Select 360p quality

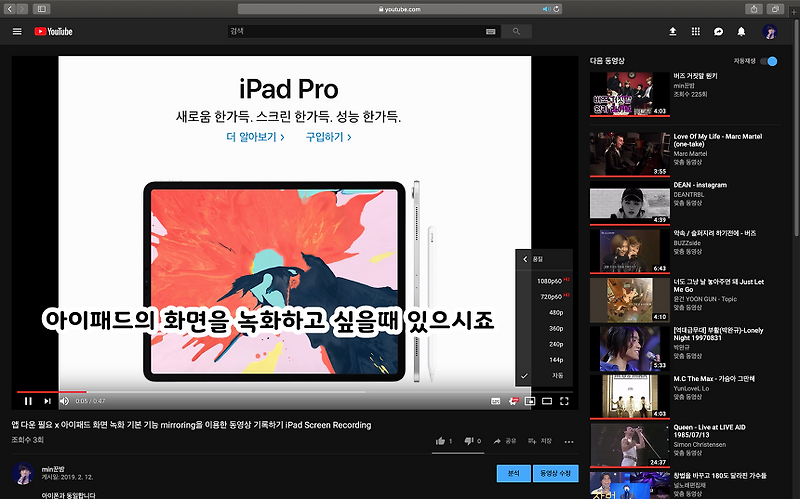544,328
